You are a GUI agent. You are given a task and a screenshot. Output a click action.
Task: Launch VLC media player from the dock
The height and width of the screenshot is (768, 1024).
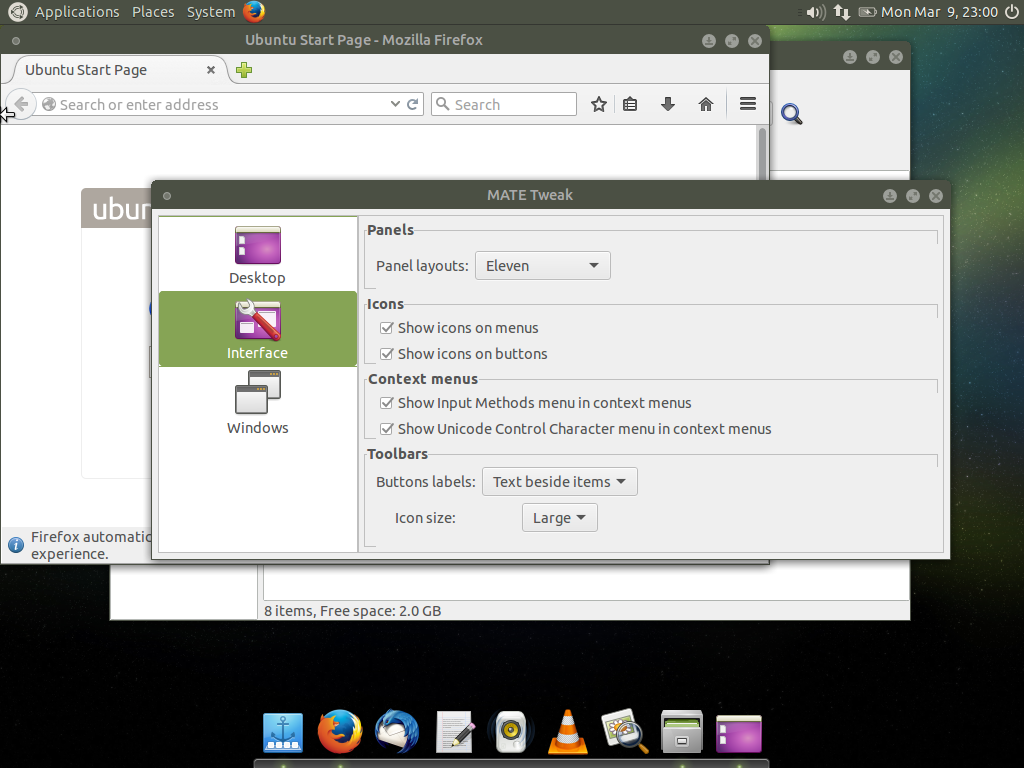pos(568,731)
